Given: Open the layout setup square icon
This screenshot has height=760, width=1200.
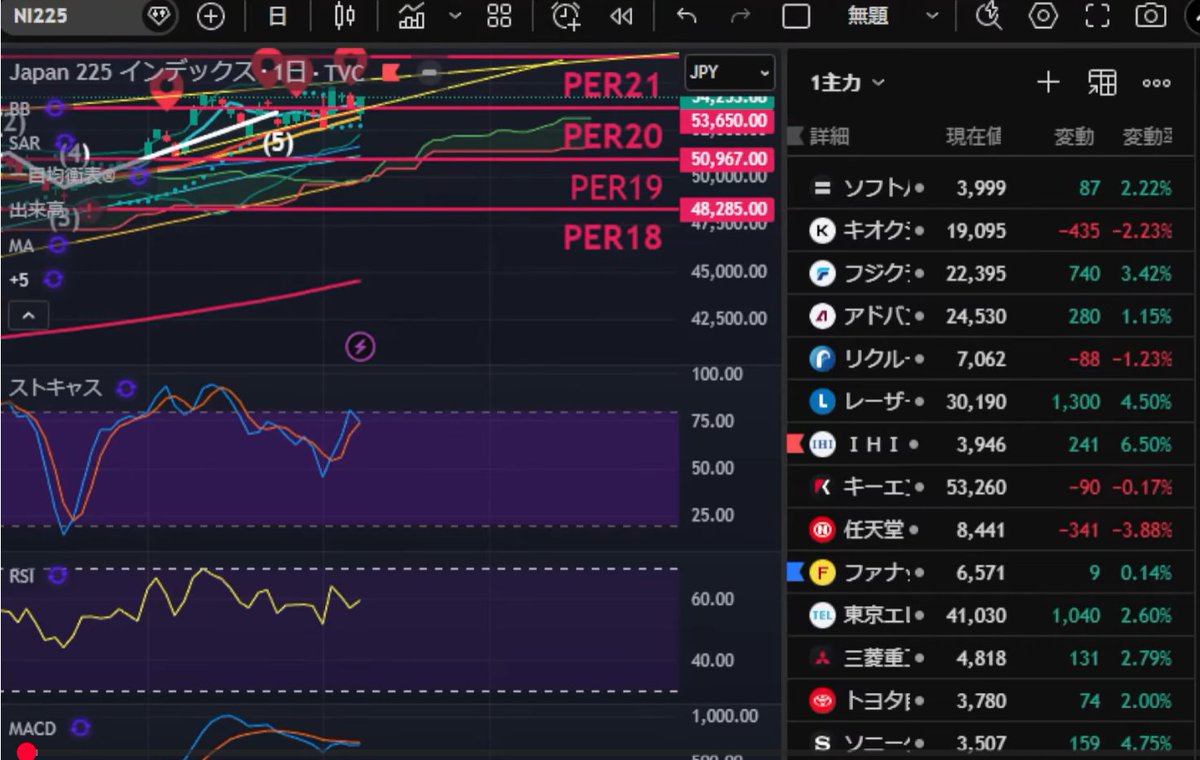Looking at the screenshot, I should click(796, 16).
